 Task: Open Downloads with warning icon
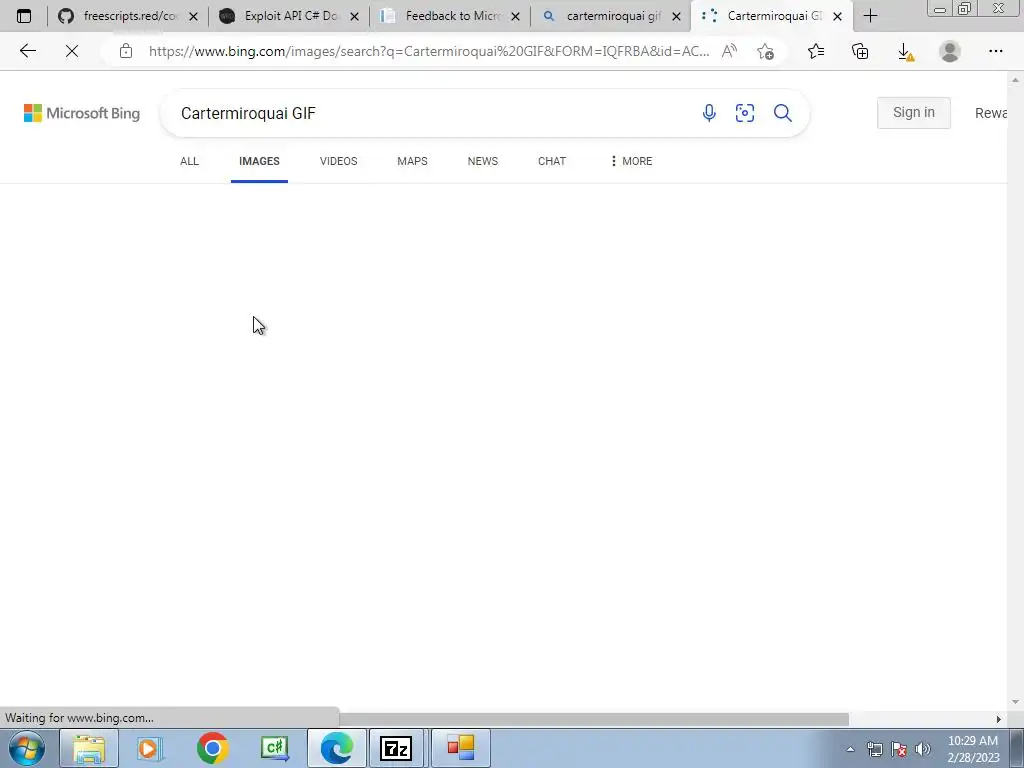pyautogui.click(x=905, y=51)
